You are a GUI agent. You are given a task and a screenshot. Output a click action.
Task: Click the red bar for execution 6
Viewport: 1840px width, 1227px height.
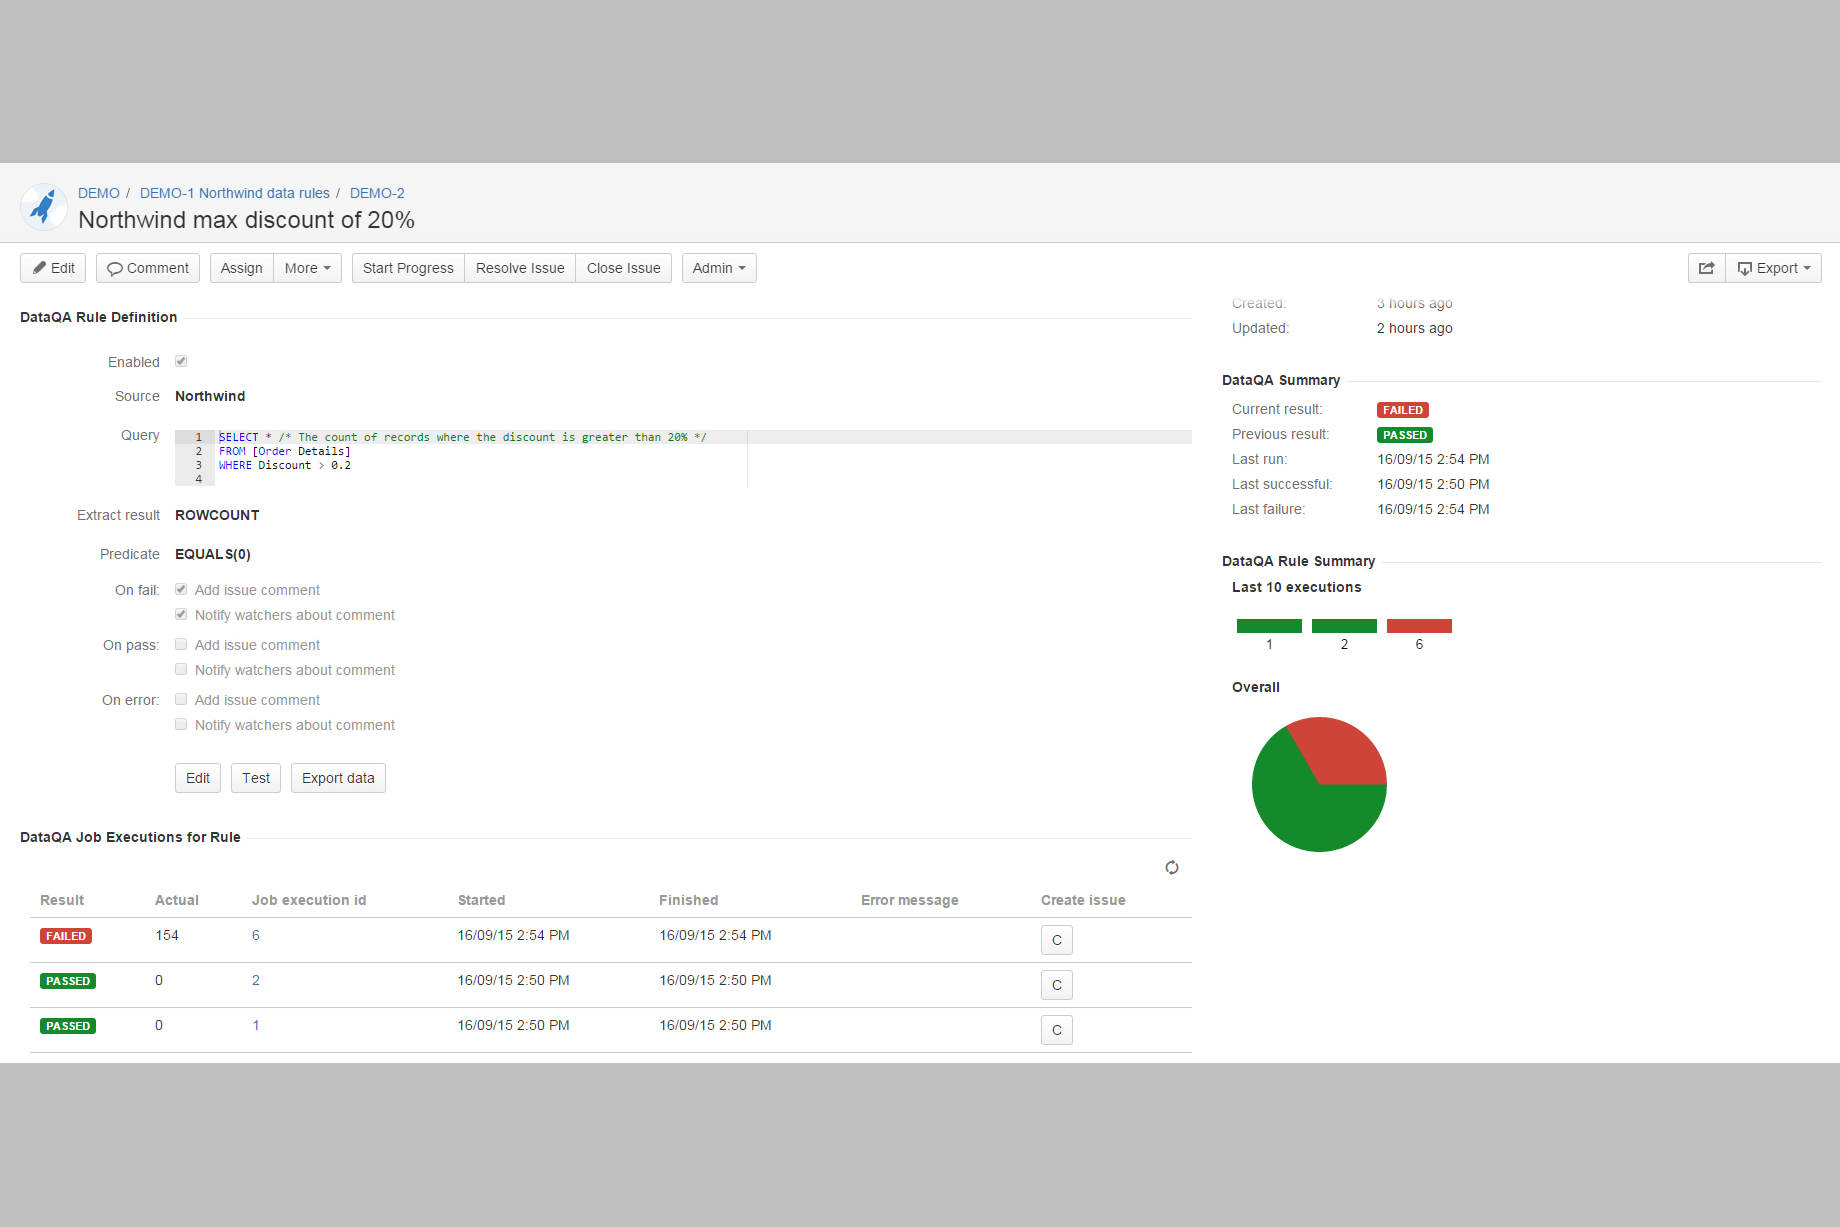pyautogui.click(x=1419, y=626)
